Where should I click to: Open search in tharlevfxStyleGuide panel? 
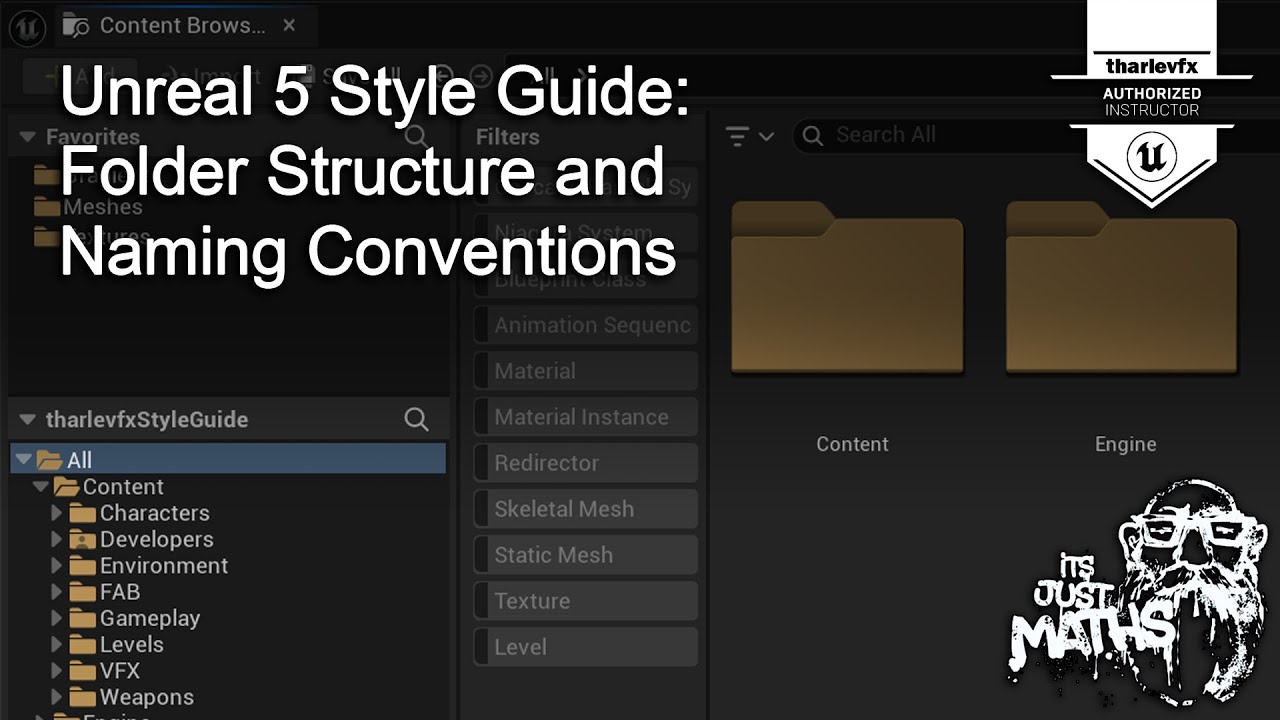coord(416,419)
